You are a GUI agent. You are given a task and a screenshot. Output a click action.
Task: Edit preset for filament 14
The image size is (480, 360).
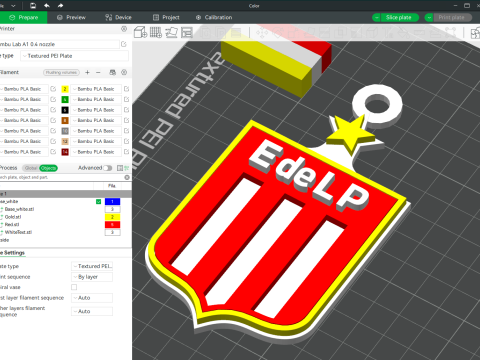126,152
